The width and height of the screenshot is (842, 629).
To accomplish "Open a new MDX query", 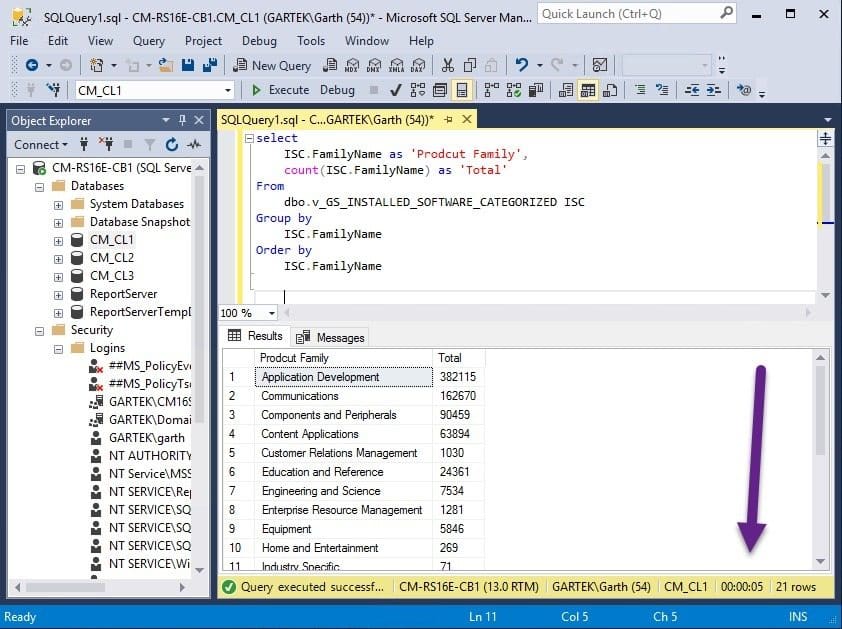I will tap(352, 66).
